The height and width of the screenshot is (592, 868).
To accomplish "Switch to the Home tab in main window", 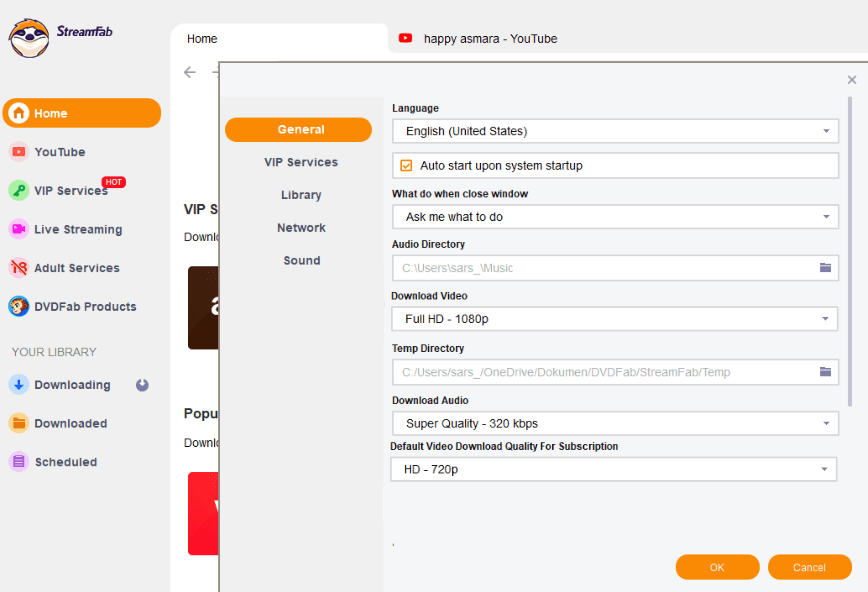I will tap(279, 39).
